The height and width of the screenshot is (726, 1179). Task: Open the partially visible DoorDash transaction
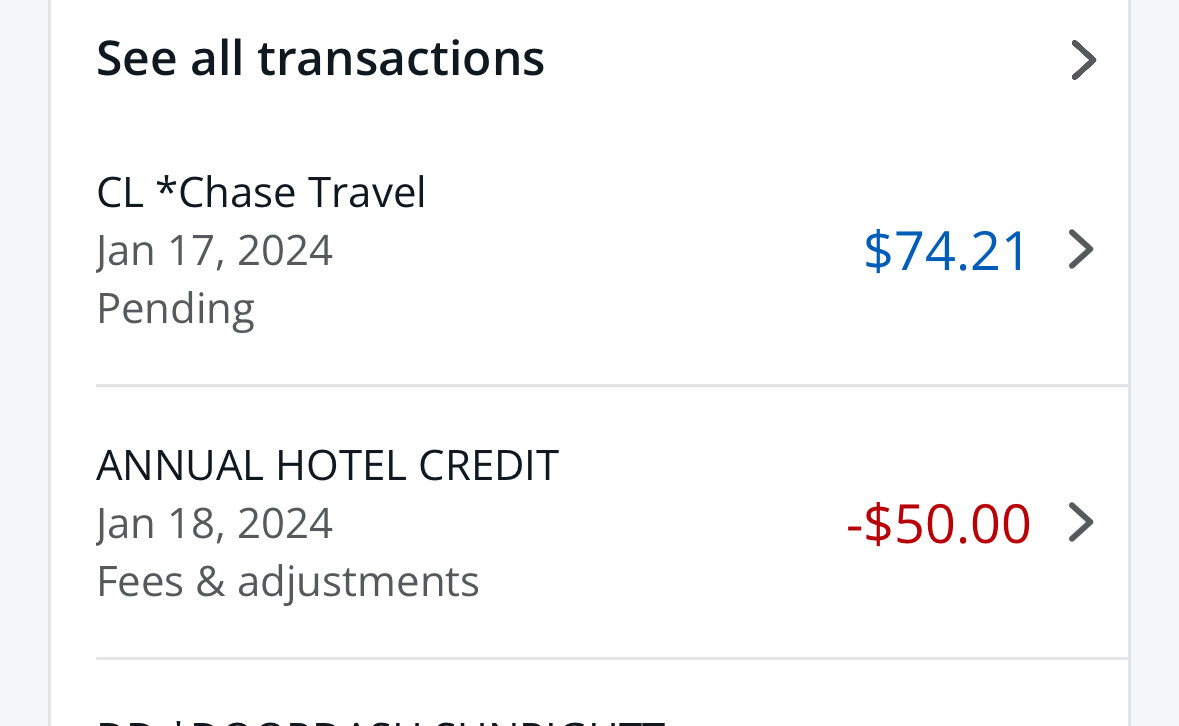point(380,718)
